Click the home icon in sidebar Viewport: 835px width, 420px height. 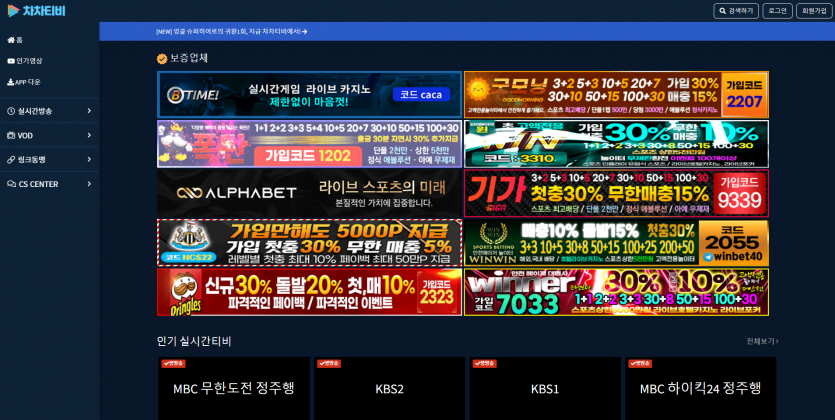[11, 40]
